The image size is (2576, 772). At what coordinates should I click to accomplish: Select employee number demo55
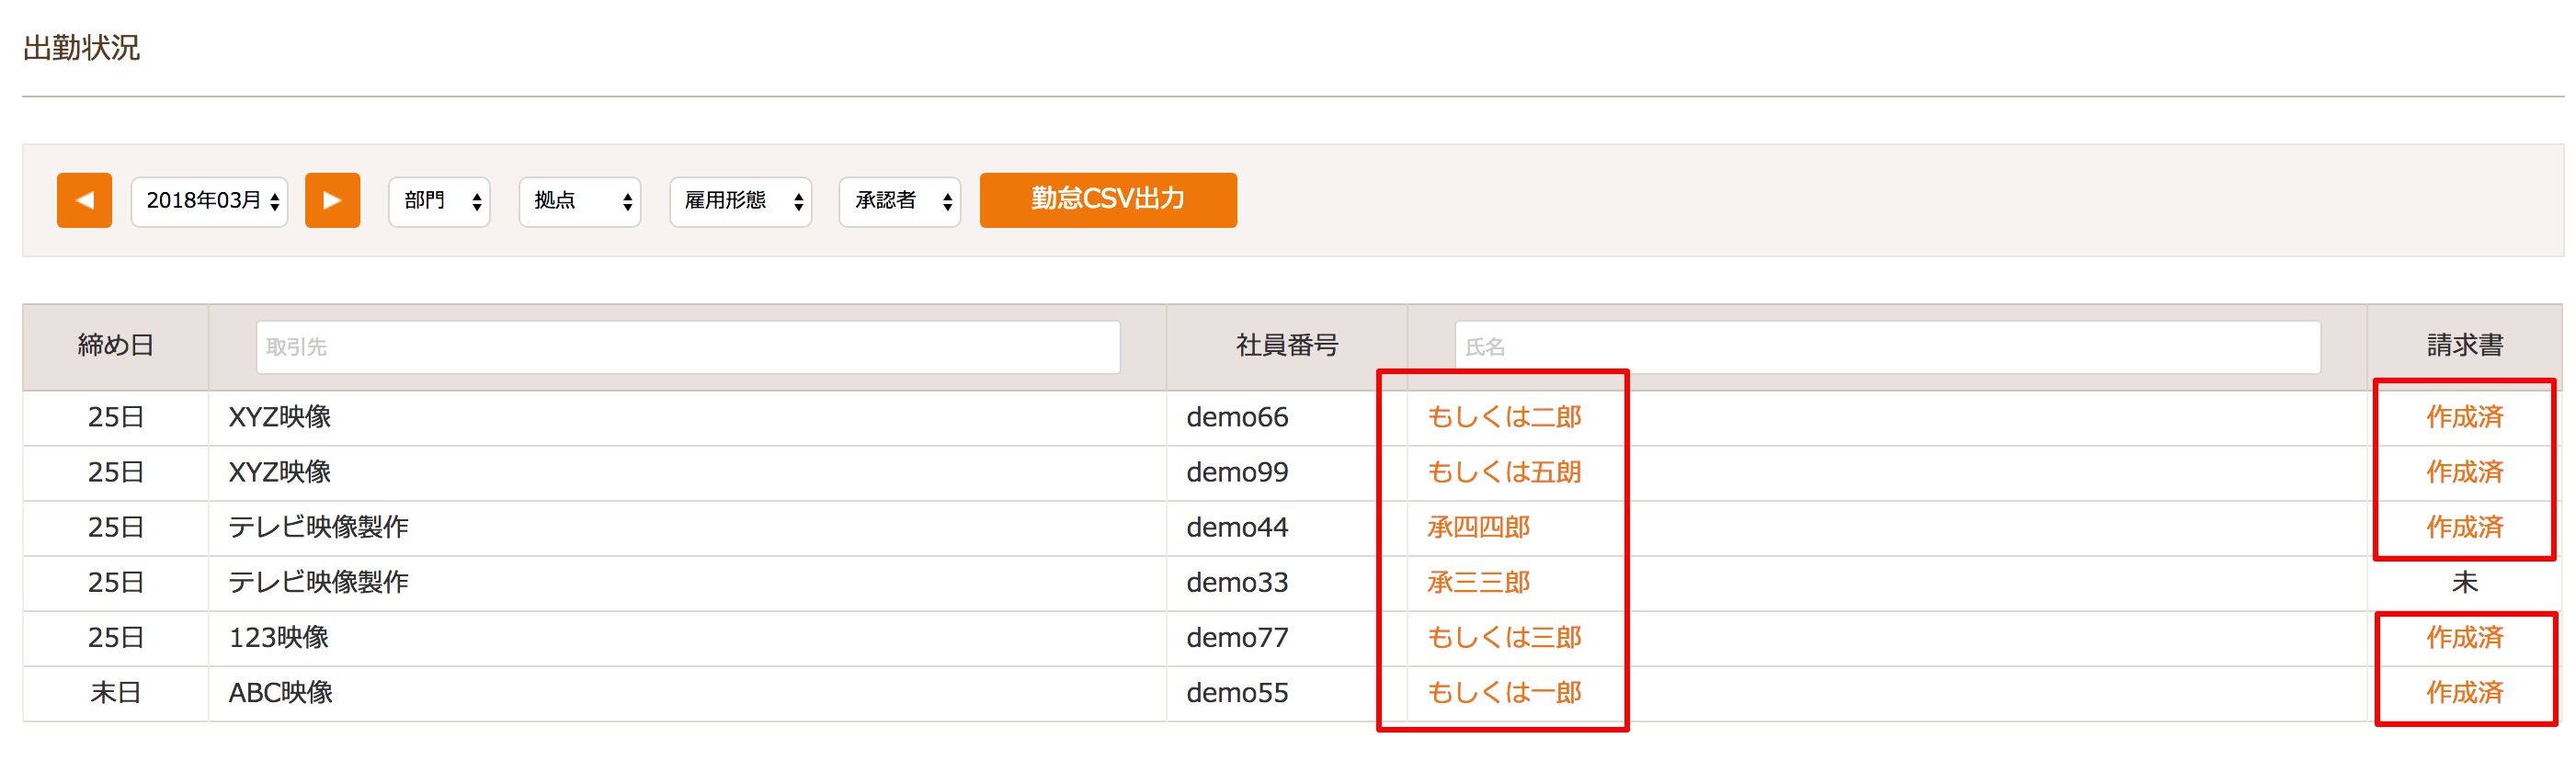click(1237, 692)
